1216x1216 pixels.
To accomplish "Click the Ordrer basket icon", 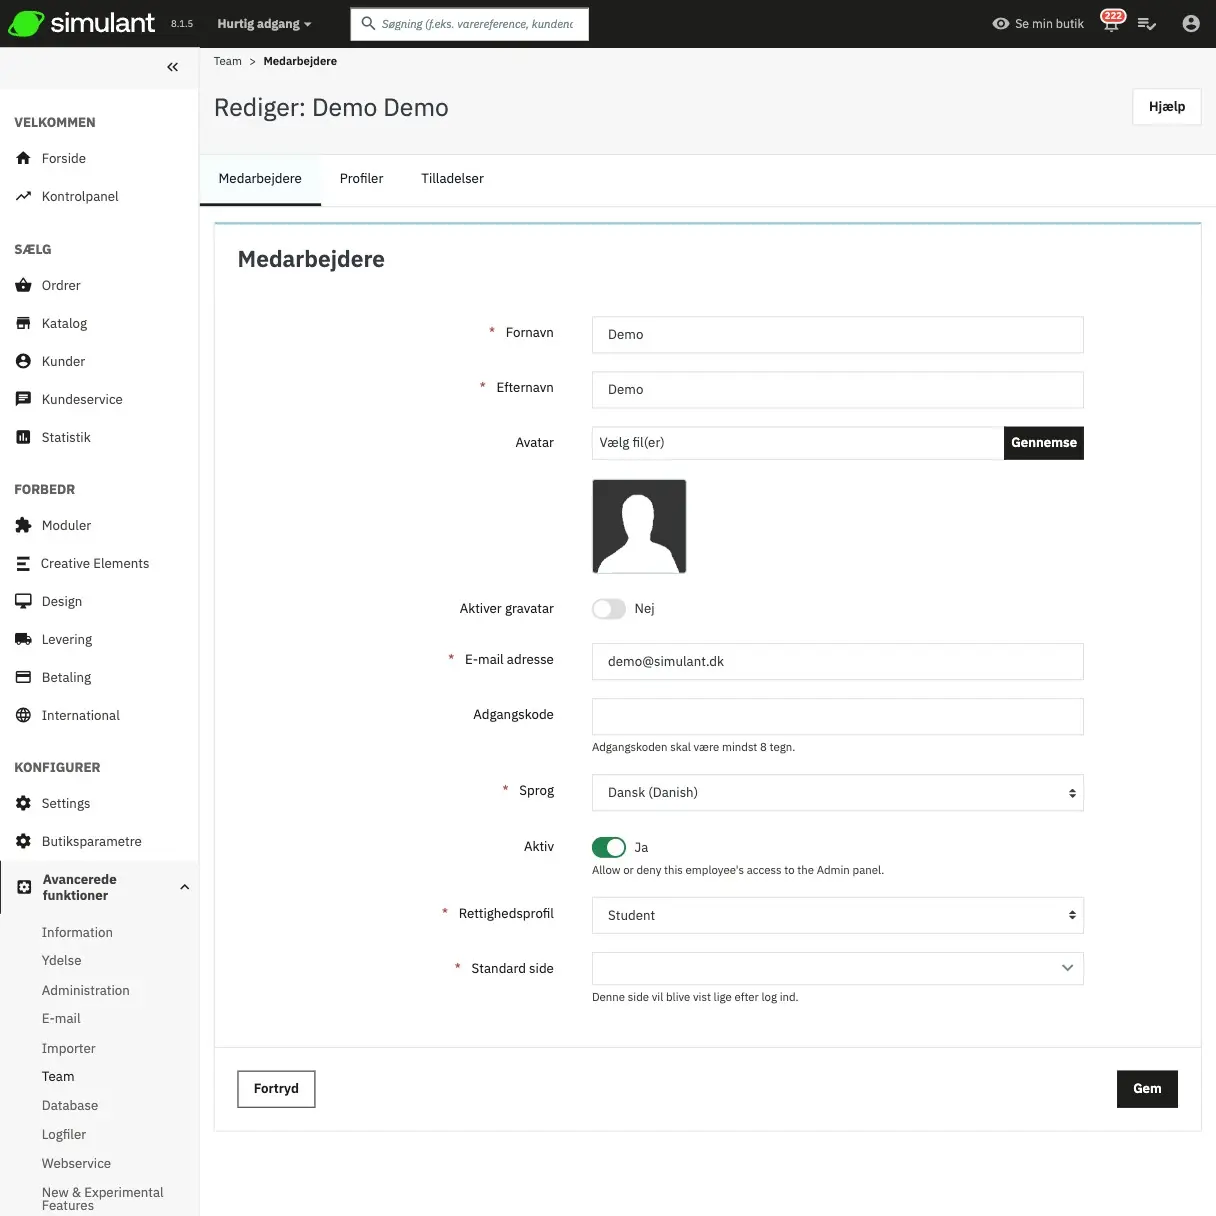I will pos(23,286).
